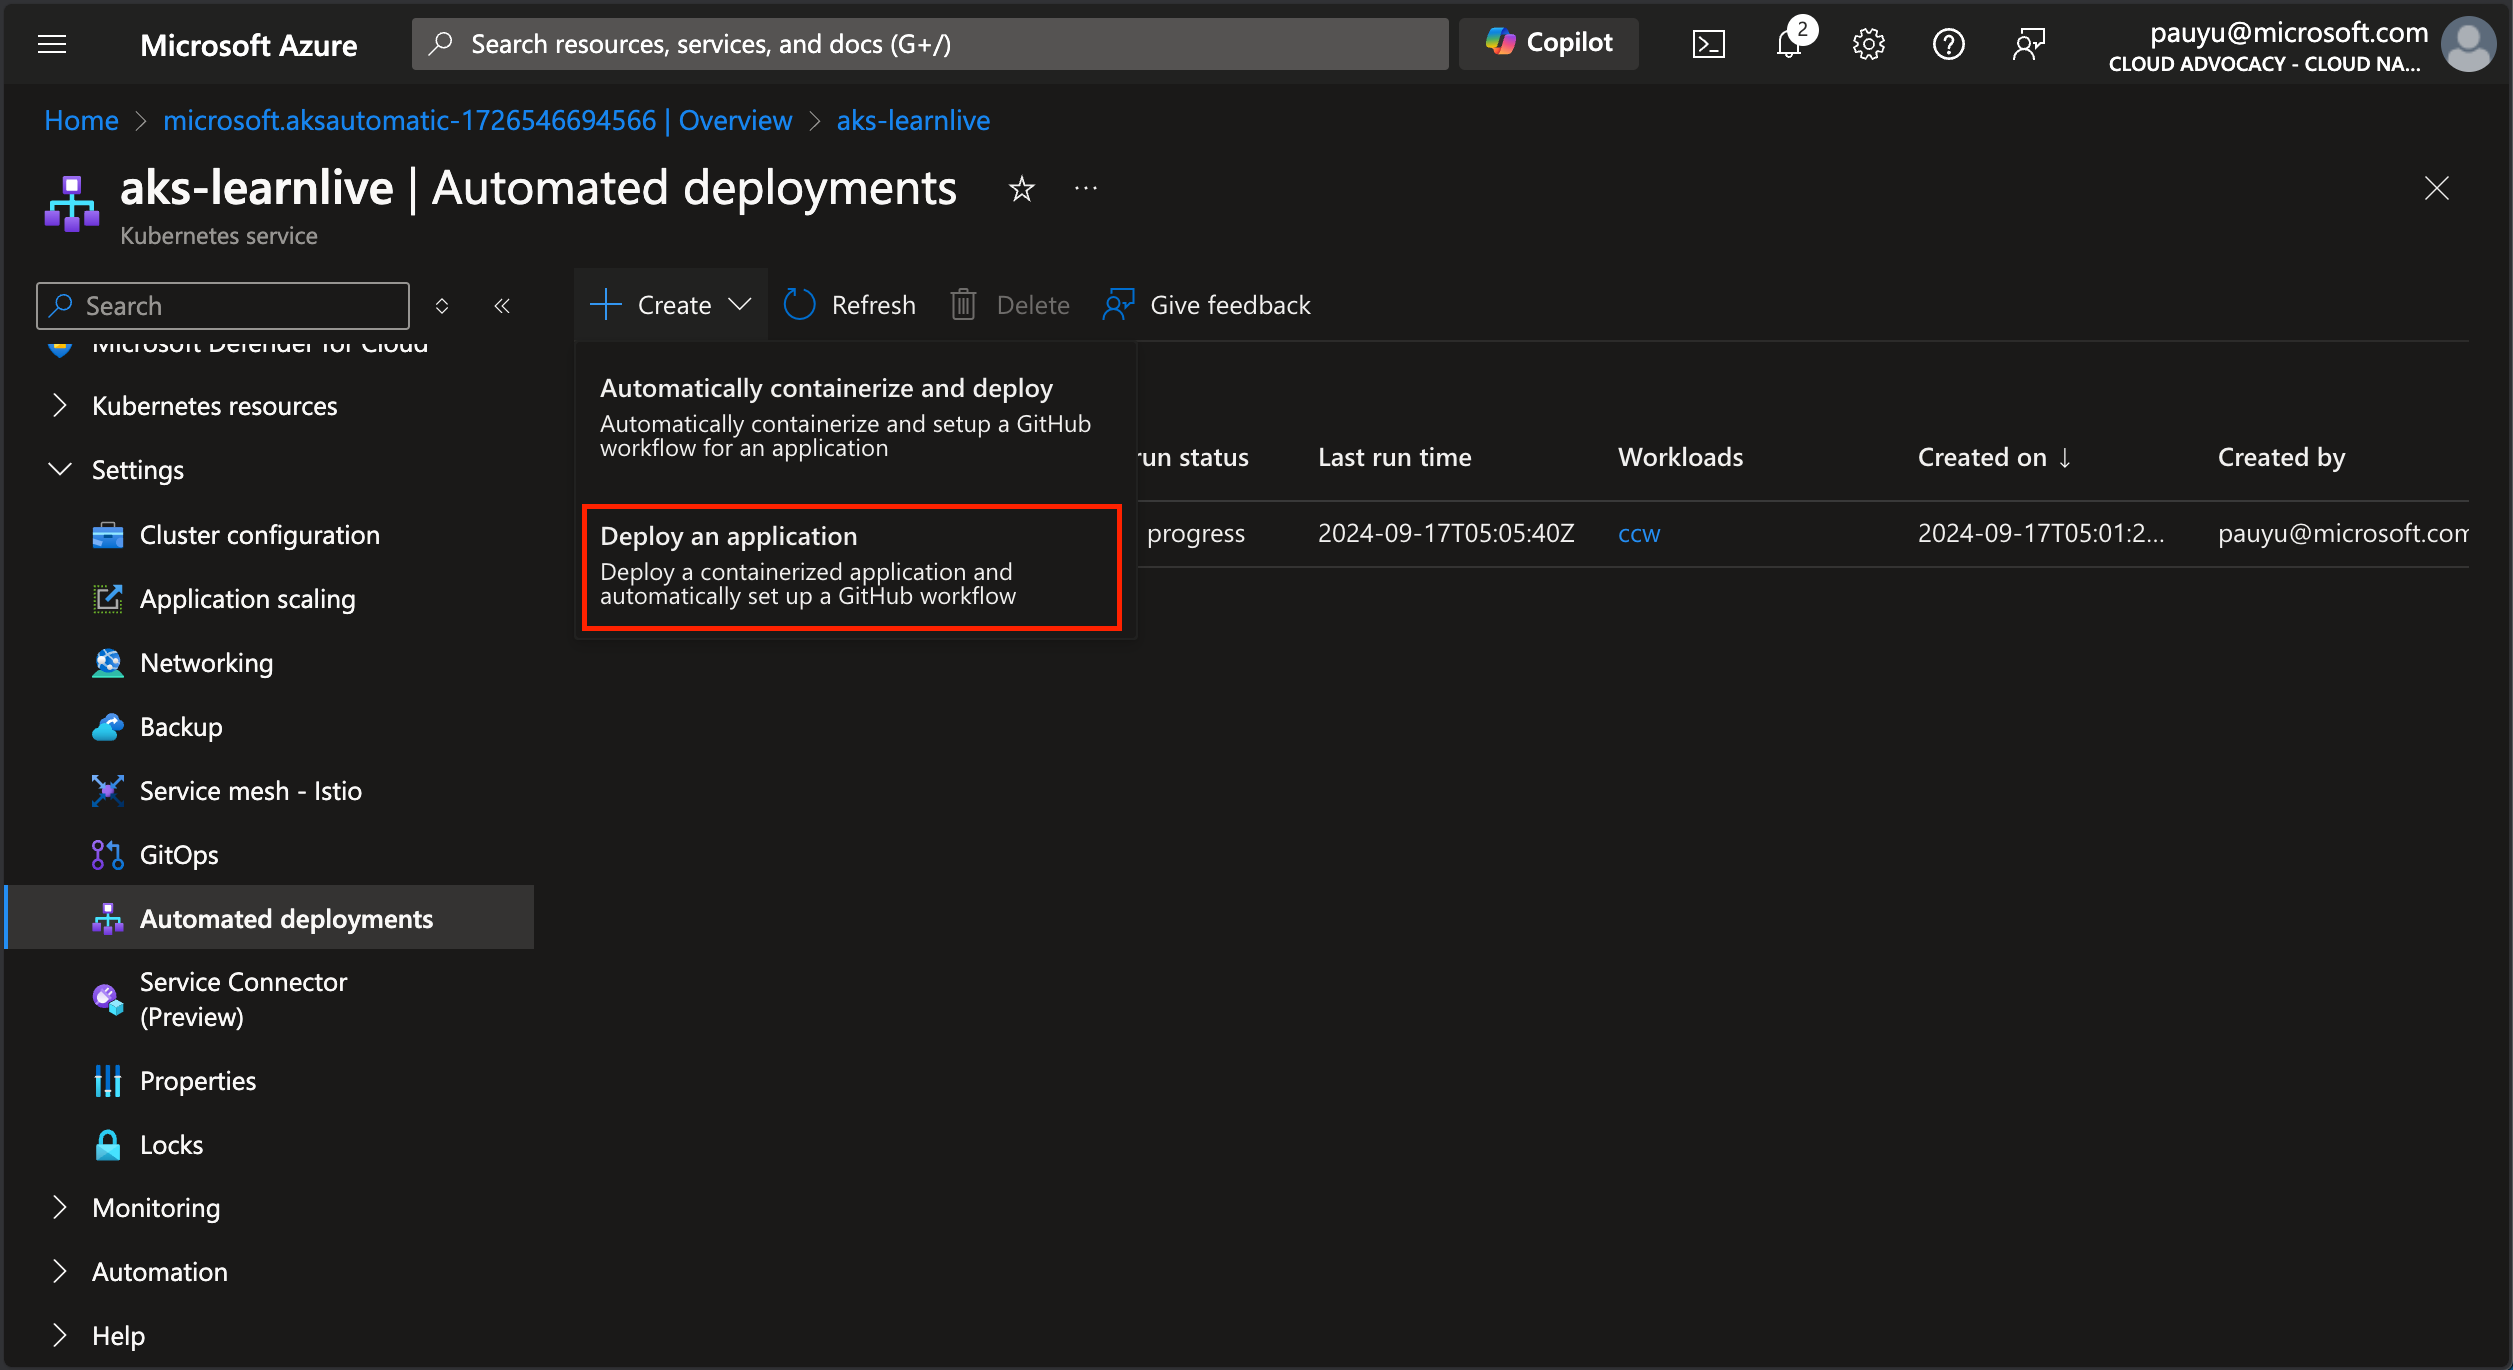This screenshot has height=1370, width=2513.
Task: Click account name pauyu@microsoft.com header
Action: click(2288, 33)
